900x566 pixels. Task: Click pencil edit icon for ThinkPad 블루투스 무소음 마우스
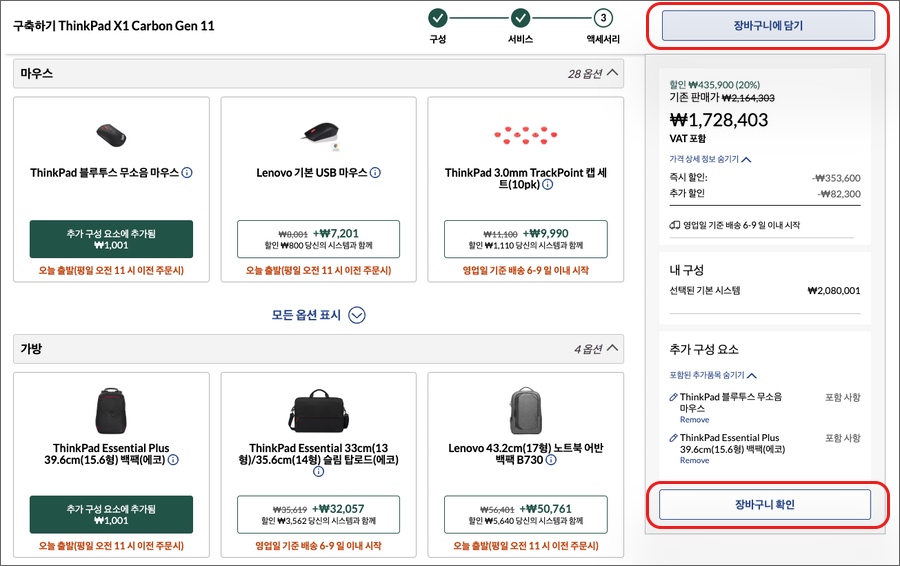[673, 397]
